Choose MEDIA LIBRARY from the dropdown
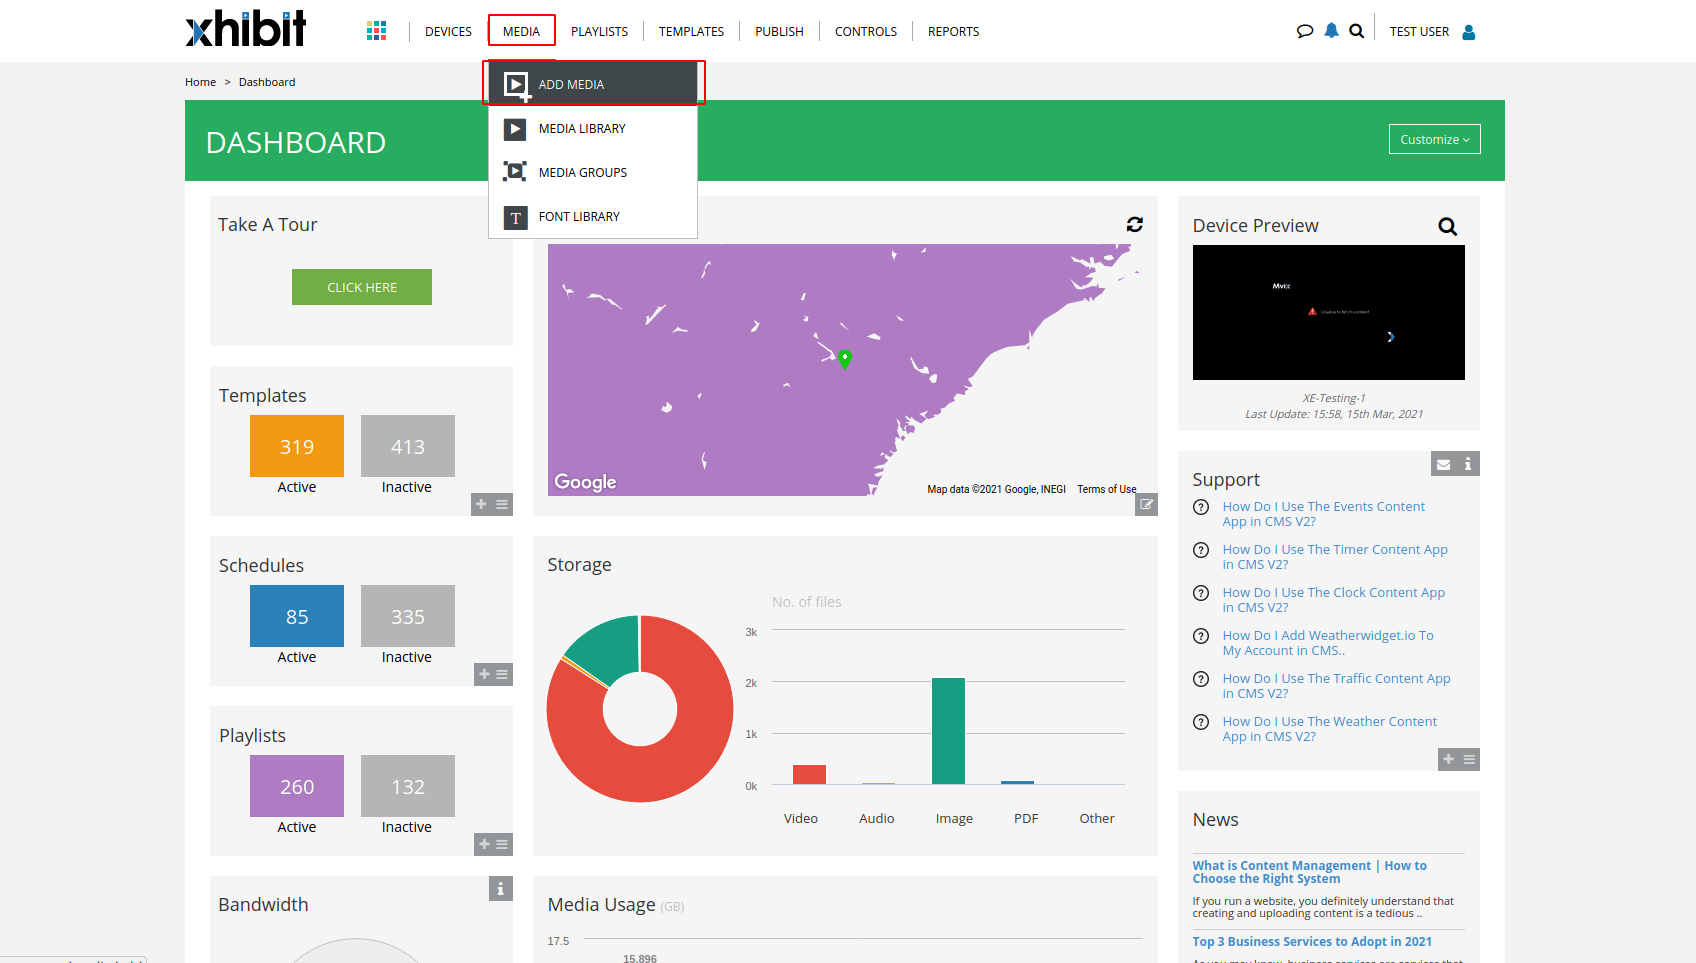Screen dimensions: 1696x963 [593, 129]
